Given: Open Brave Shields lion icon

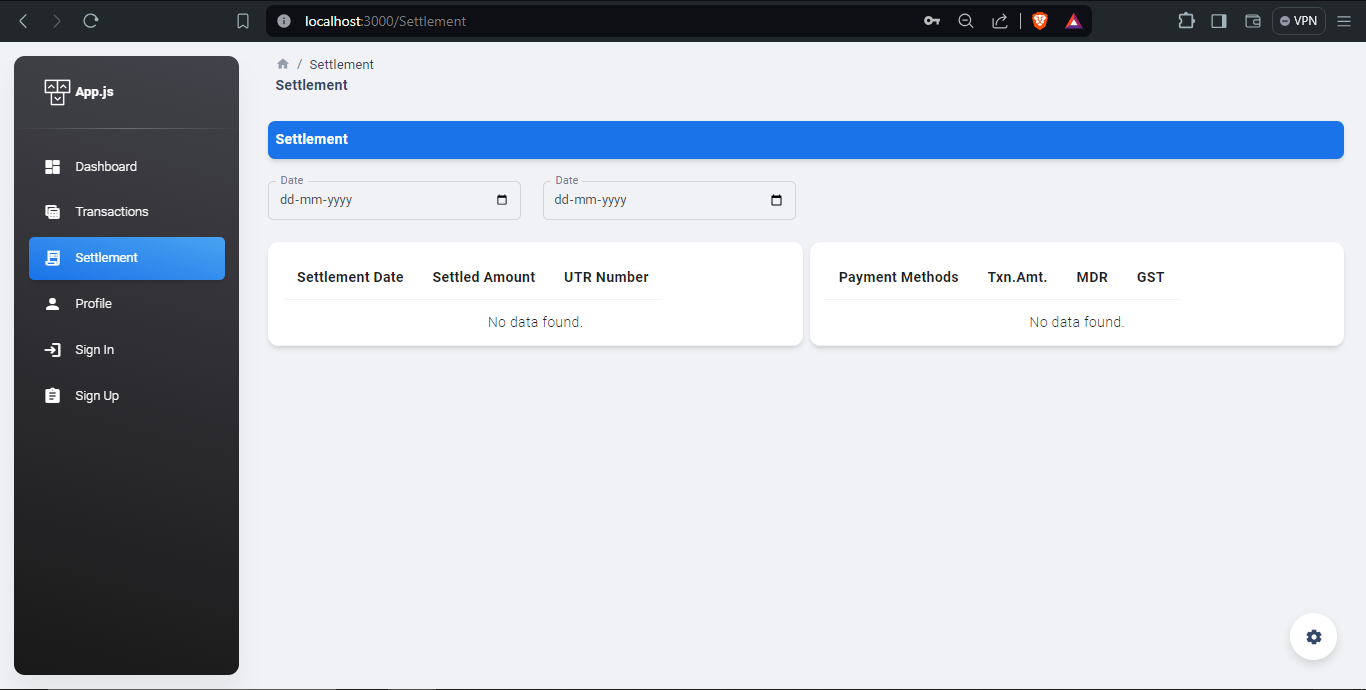Looking at the screenshot, I should (x=1040, y=21).
